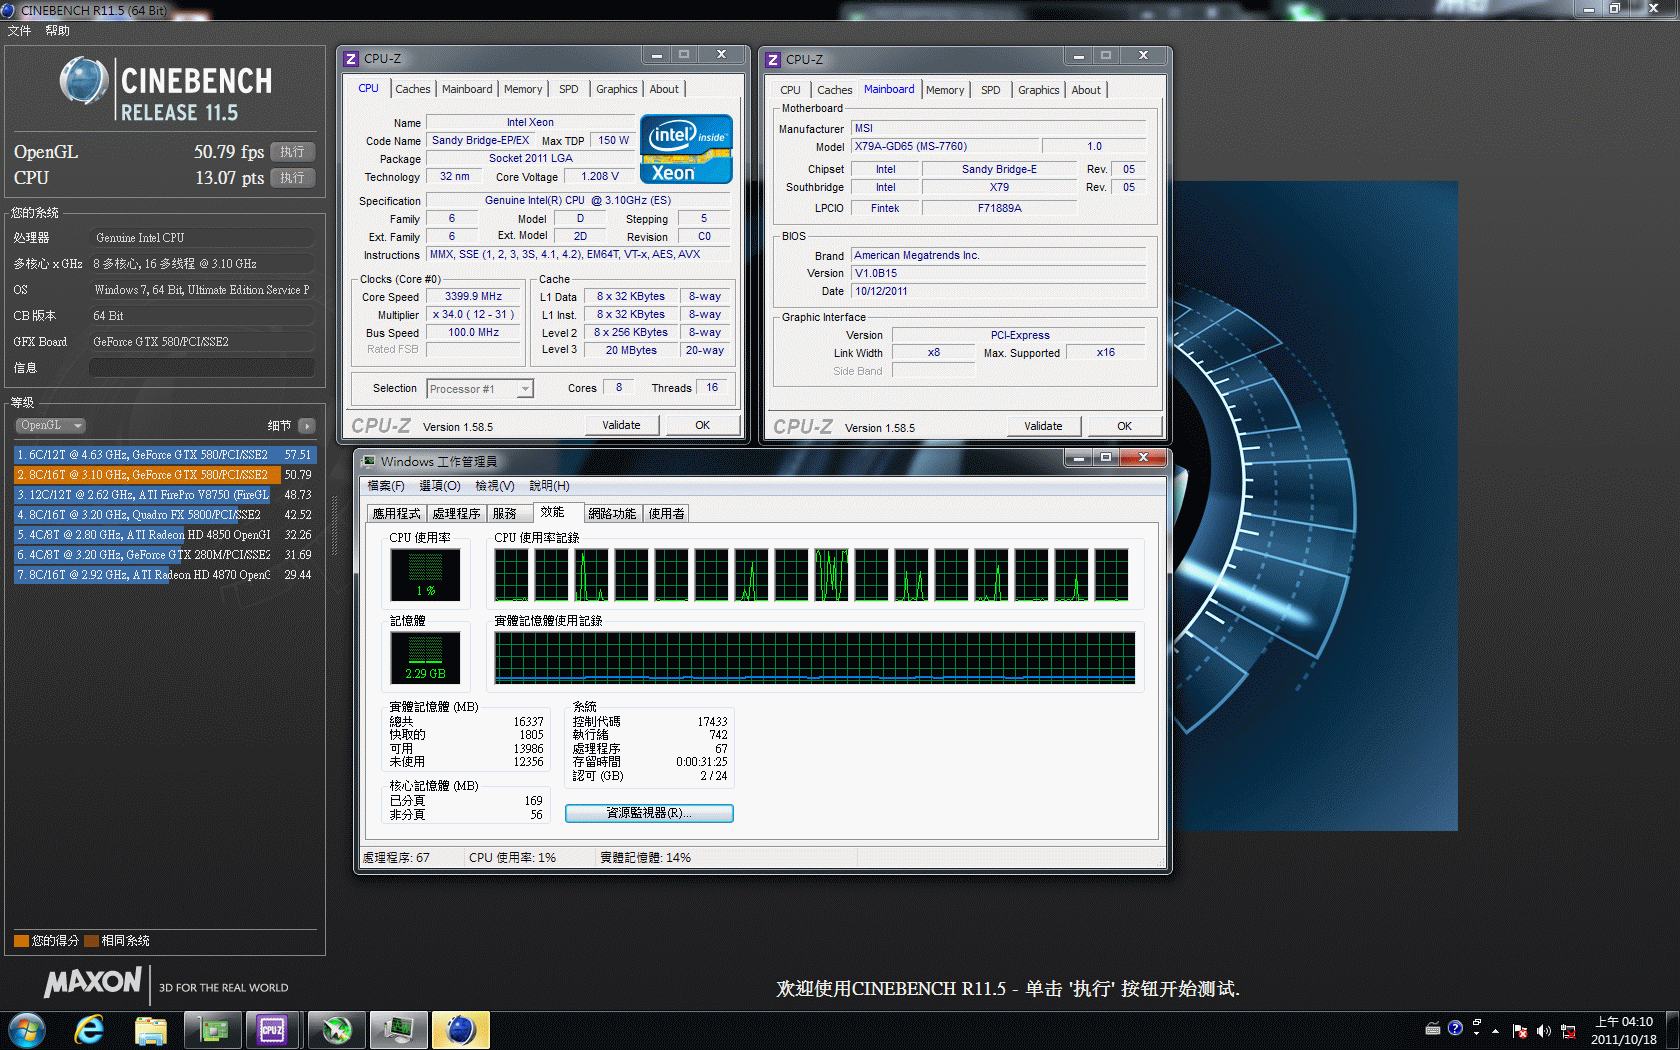Image resolution: width=1680 pixels, height=1050 pixels.
Task: Open Action Center flag icon in tray
Action: click(1520, 1031)
